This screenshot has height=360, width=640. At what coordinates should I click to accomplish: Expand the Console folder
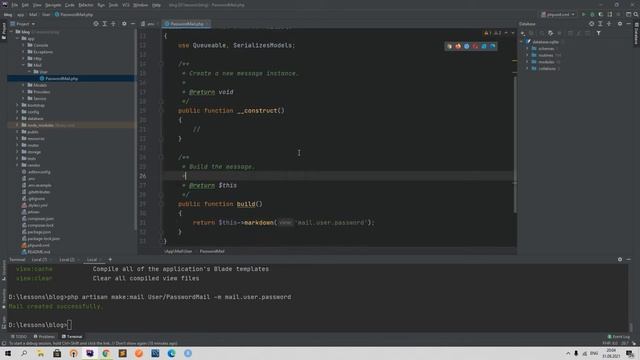24,45
